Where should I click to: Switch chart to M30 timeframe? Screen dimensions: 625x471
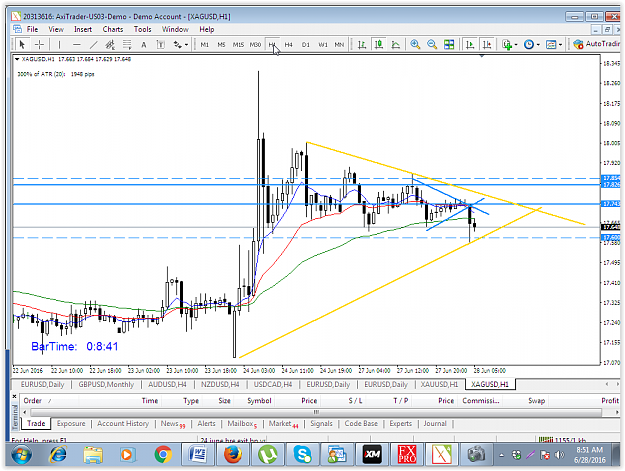[x=255, y=45]
